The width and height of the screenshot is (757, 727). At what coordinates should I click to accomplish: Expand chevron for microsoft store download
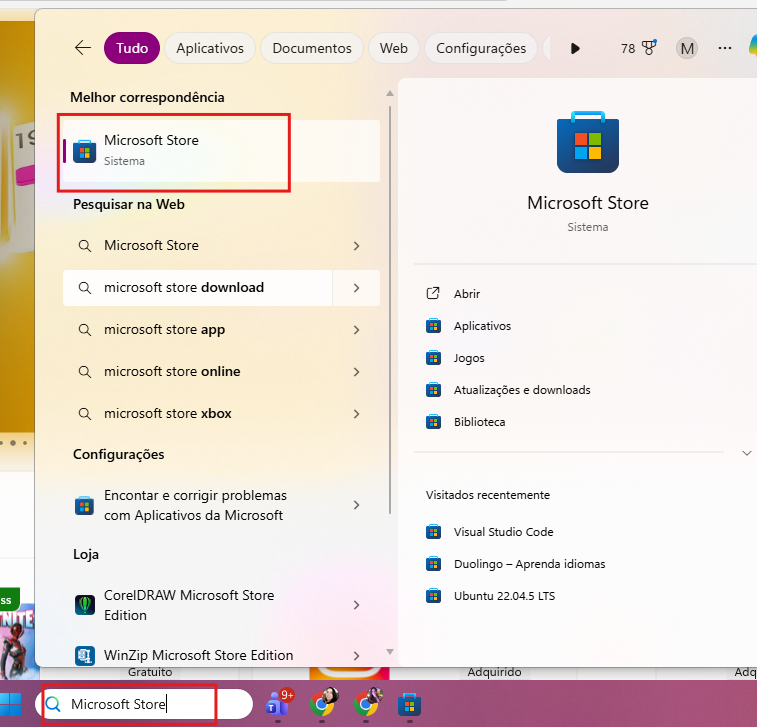[x=356, y=288]
